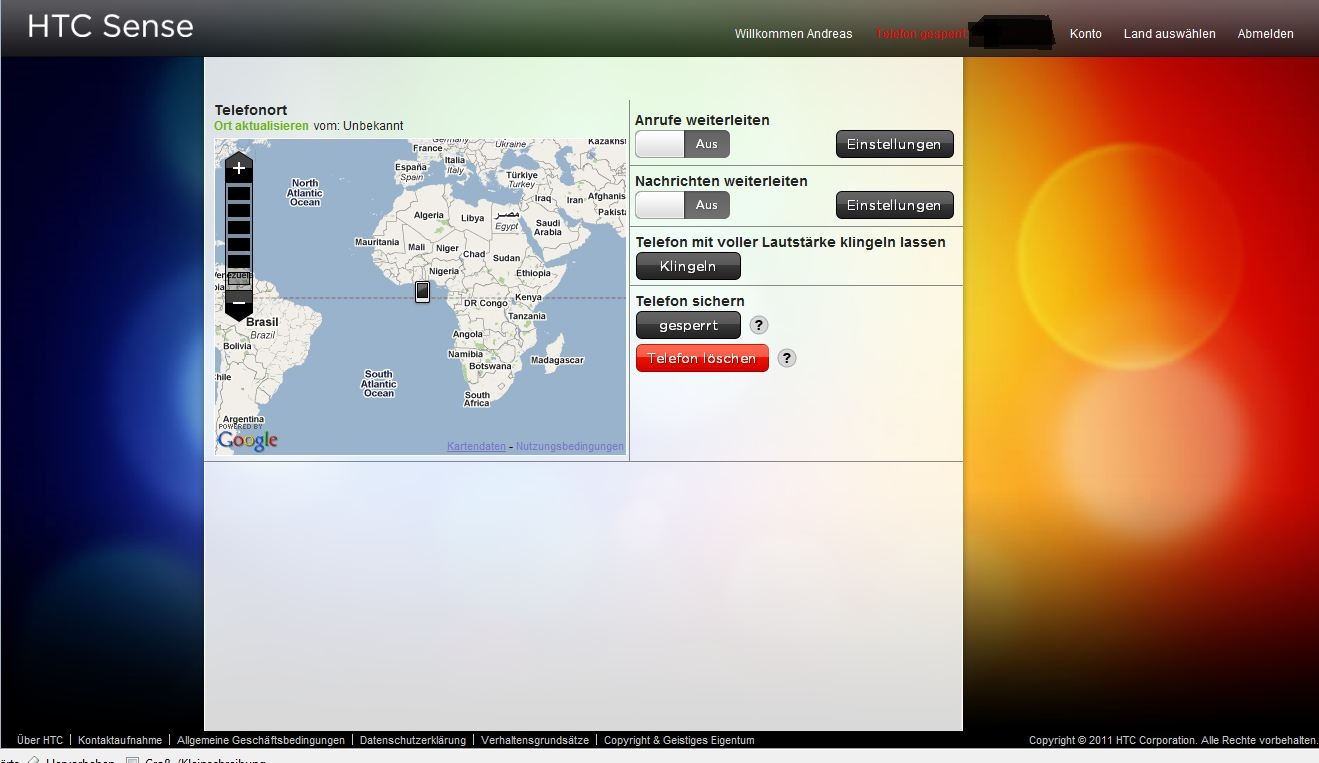Screen dimensions: 1319x763
Task: Set map zoom to middle slider segment
Action: 238,227
